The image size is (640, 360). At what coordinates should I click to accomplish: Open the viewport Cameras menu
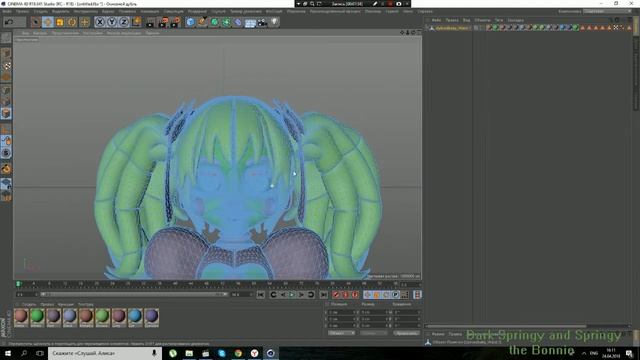pos(40,33)
